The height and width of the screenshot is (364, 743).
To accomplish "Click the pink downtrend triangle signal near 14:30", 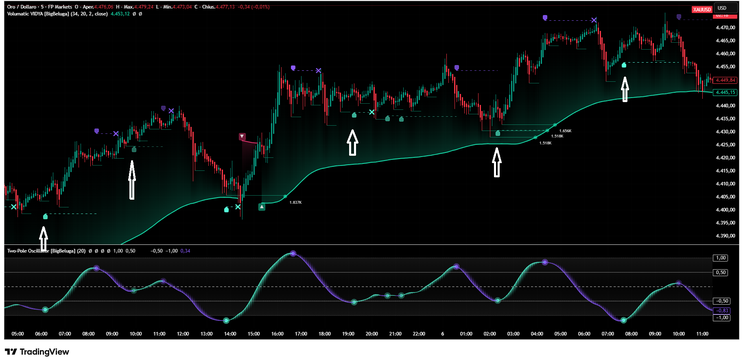I will pyautogui.click(x=243, y=137).
